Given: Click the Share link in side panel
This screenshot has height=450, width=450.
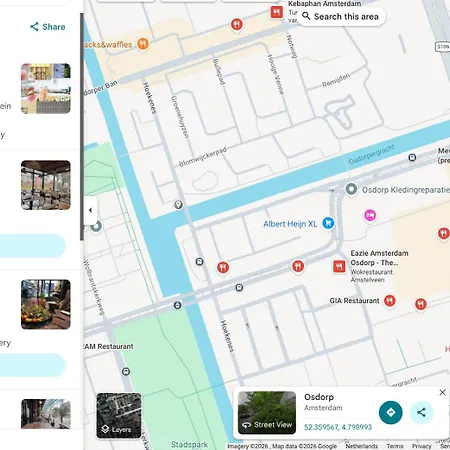Looking at the screenshot, I should point(47,27).
